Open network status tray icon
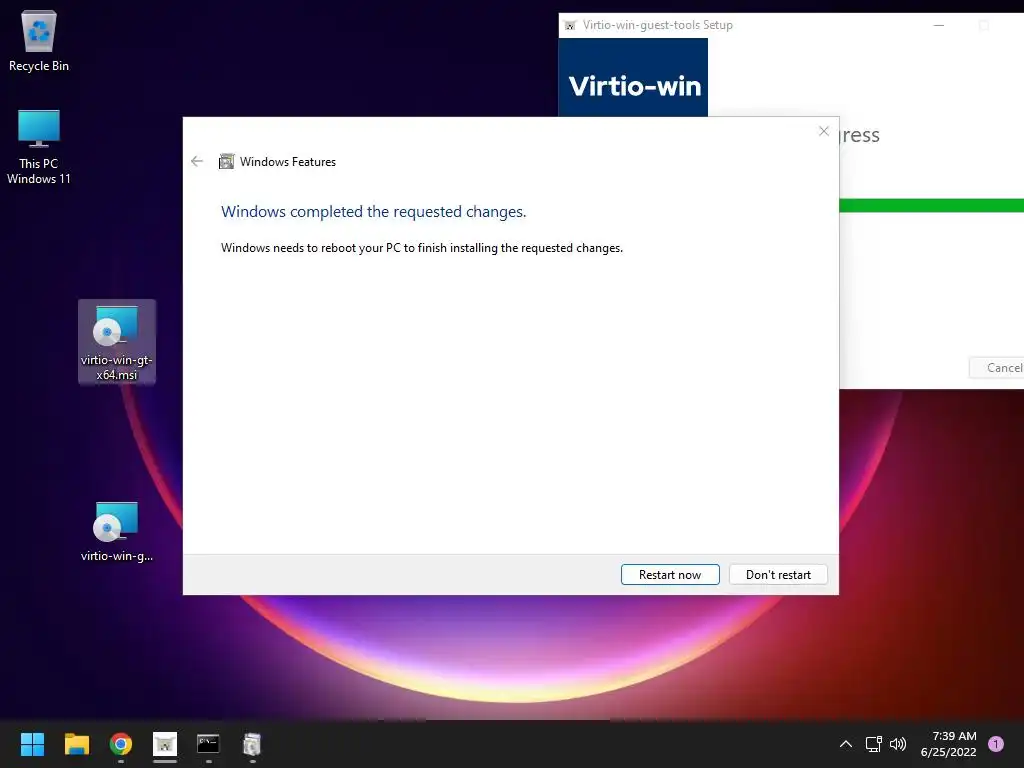The height and width of the screenshot is (768, 1024). 873,744
